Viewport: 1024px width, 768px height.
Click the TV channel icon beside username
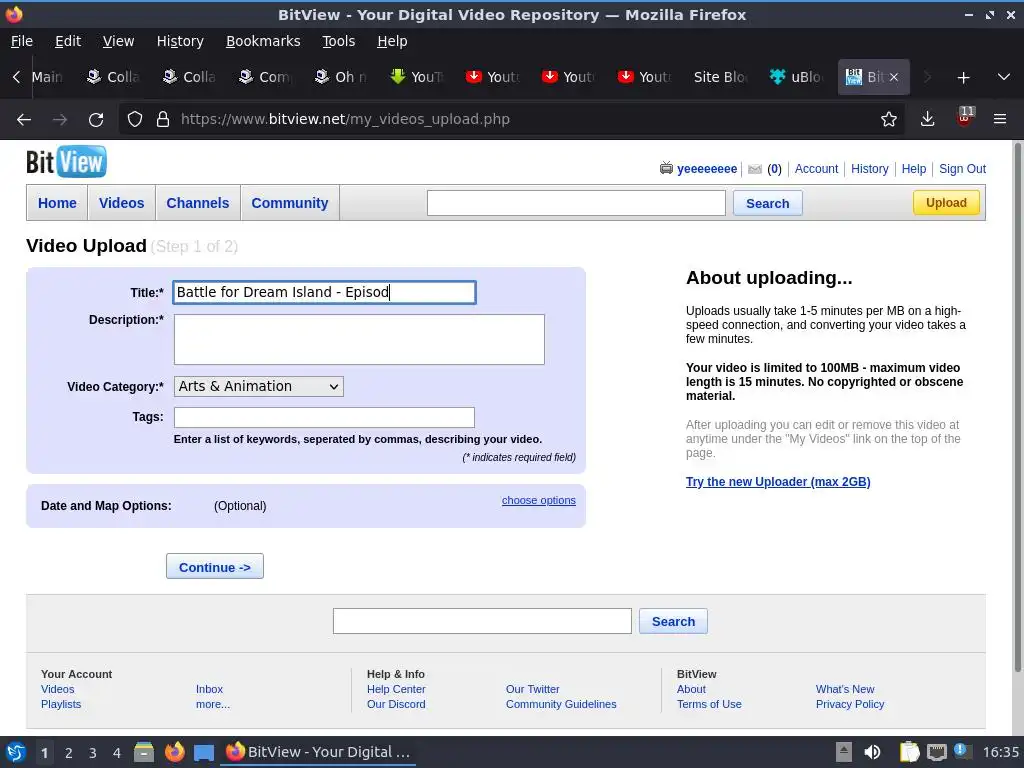click(x=666, y=168)
